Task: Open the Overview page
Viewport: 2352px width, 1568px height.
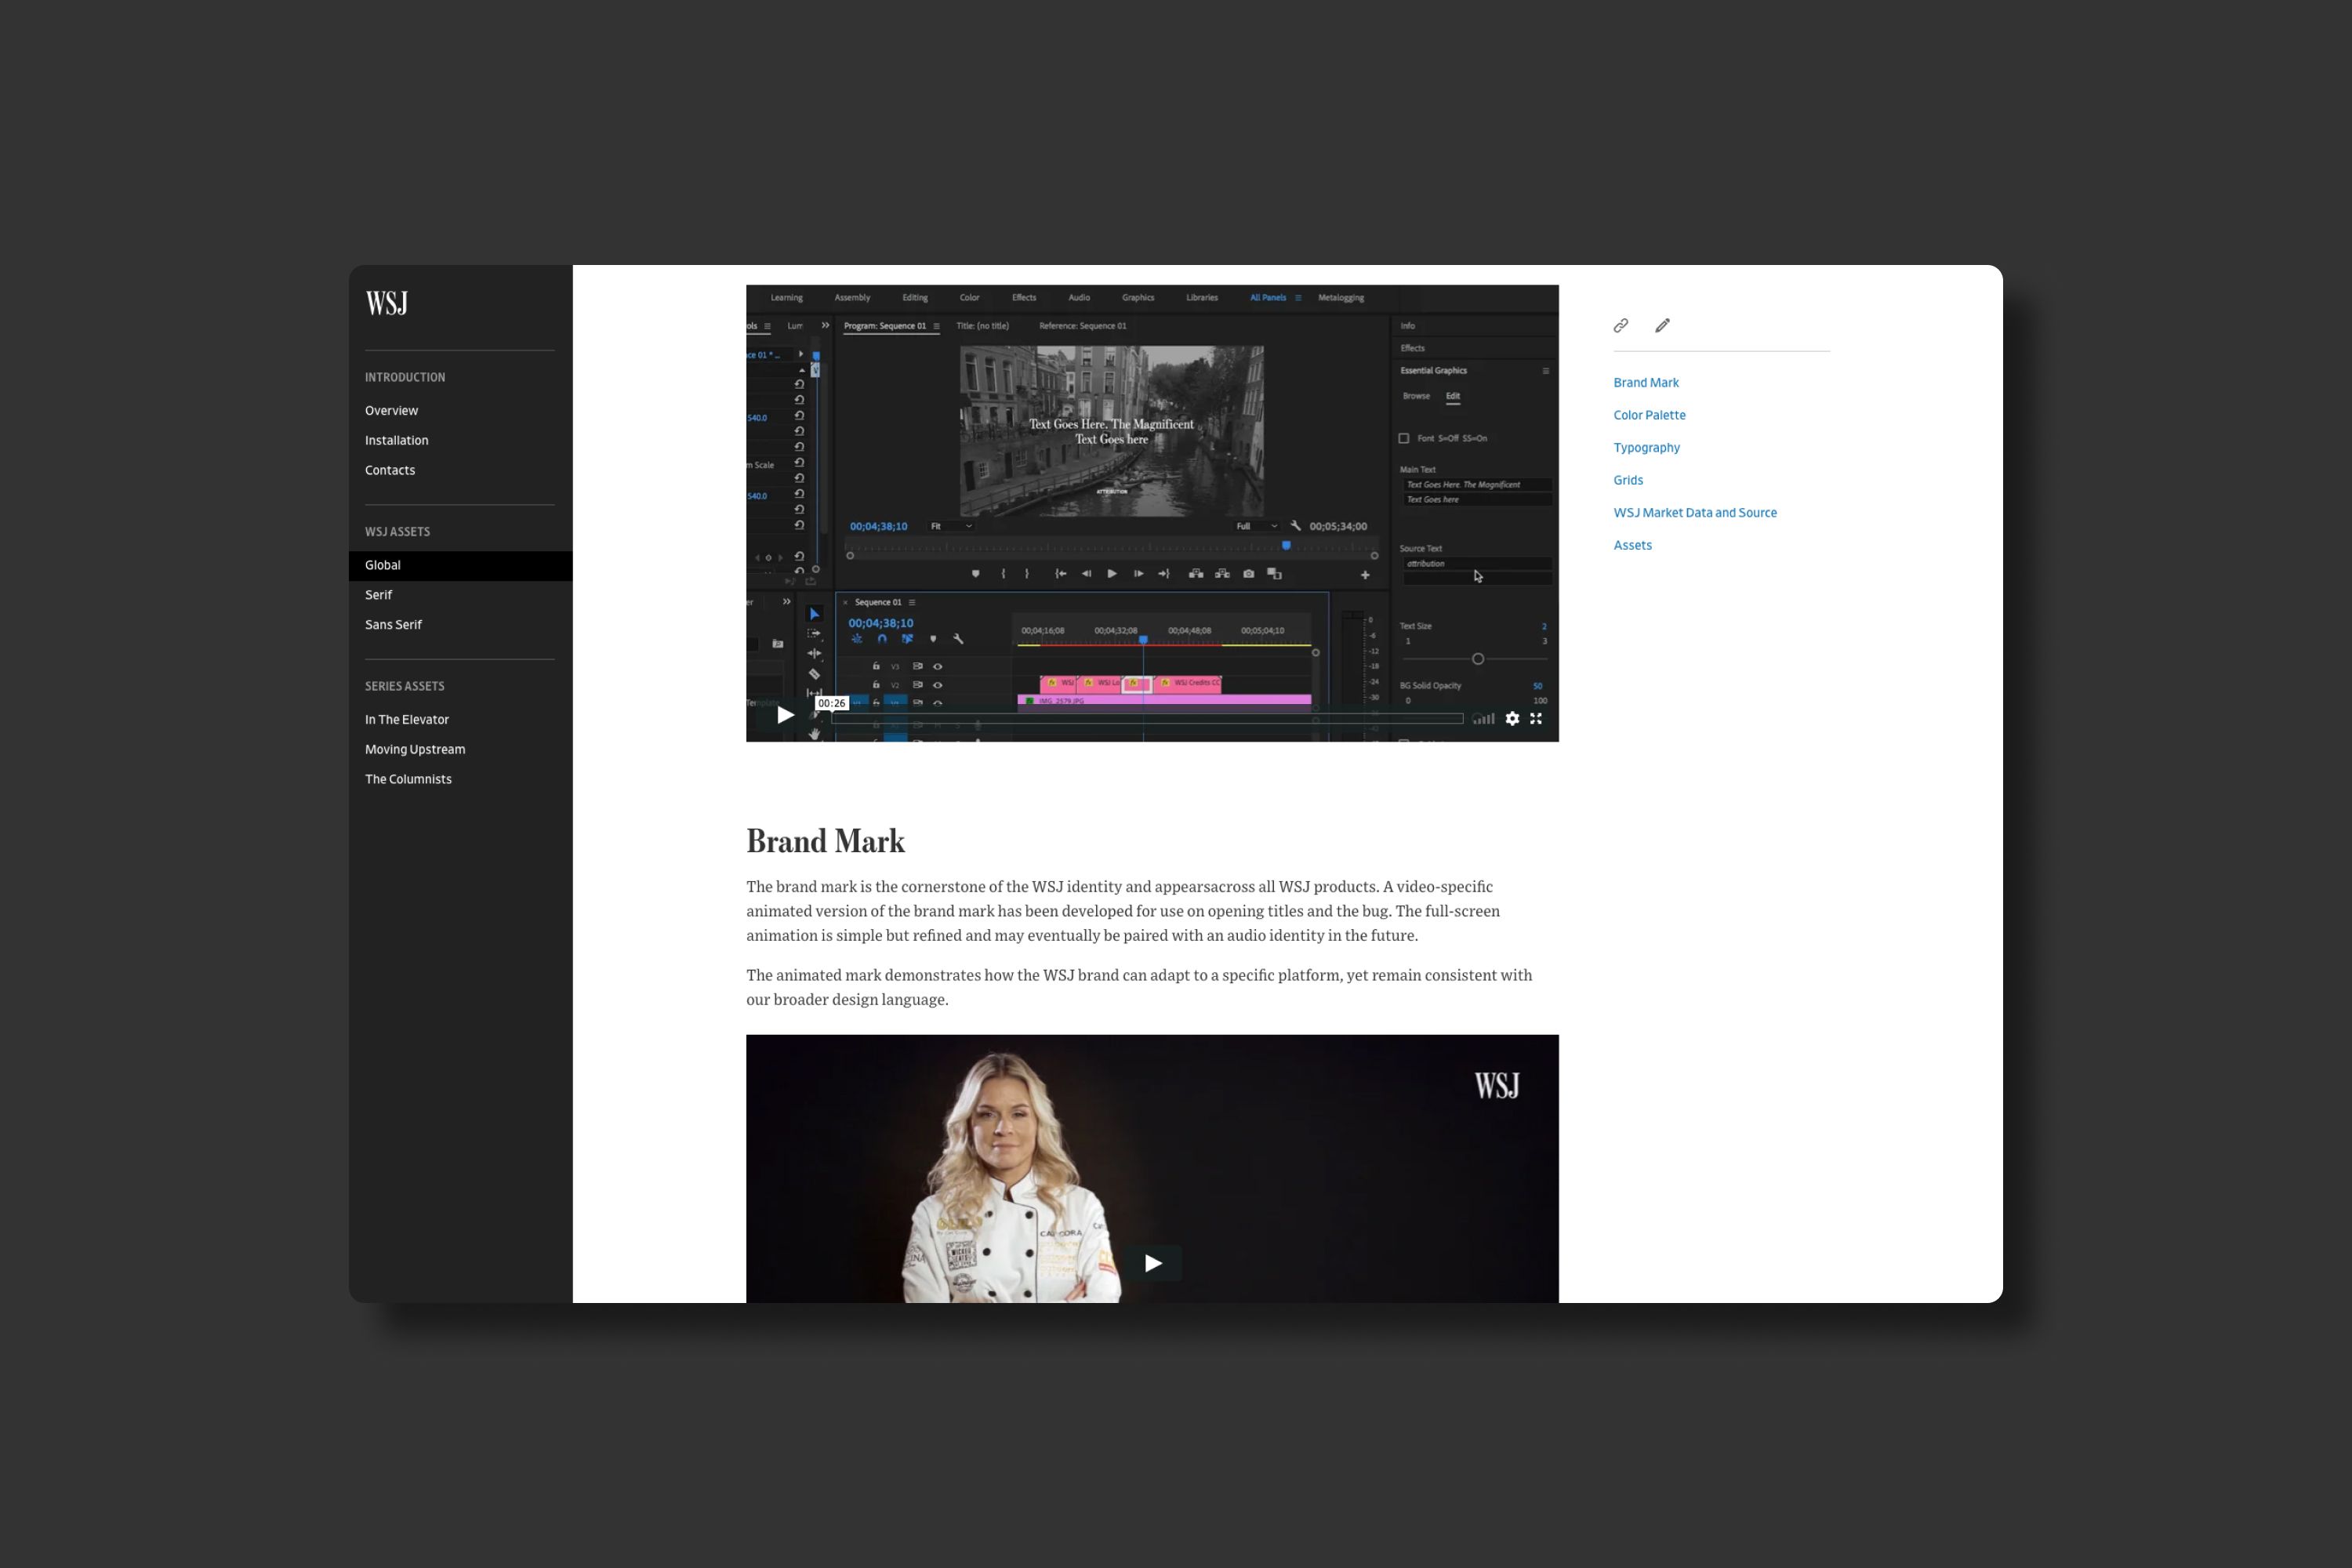Action: (x=391, y=410)
